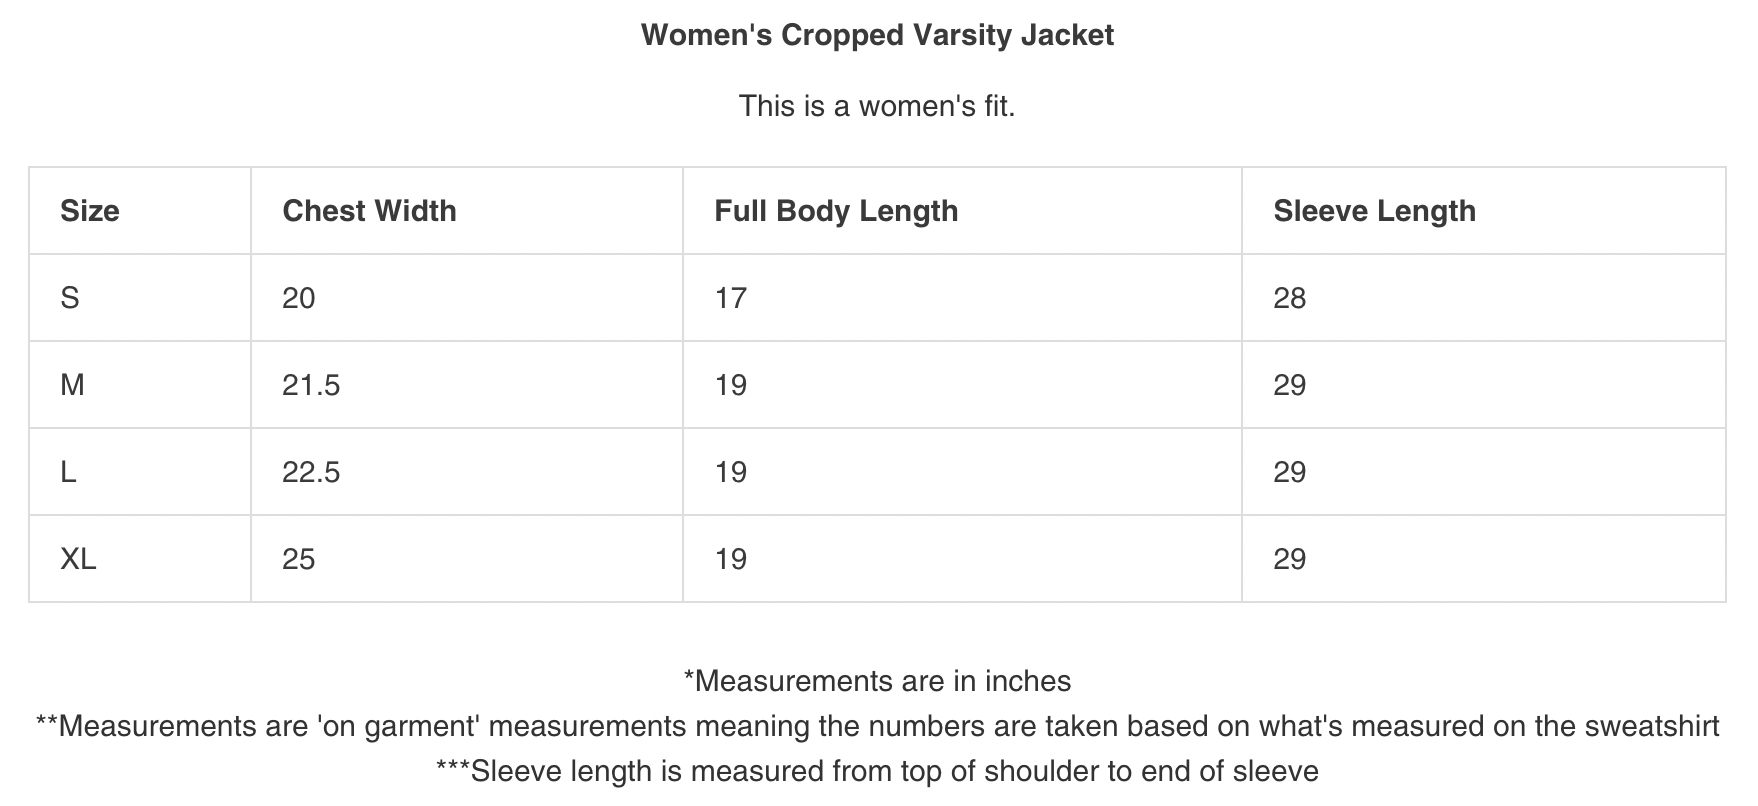This screenshot has width=1758, height=806.
Task: Click the Women's Cropped Varsity Jacket title
Action: pyautogui.click(x=877, y=35)
